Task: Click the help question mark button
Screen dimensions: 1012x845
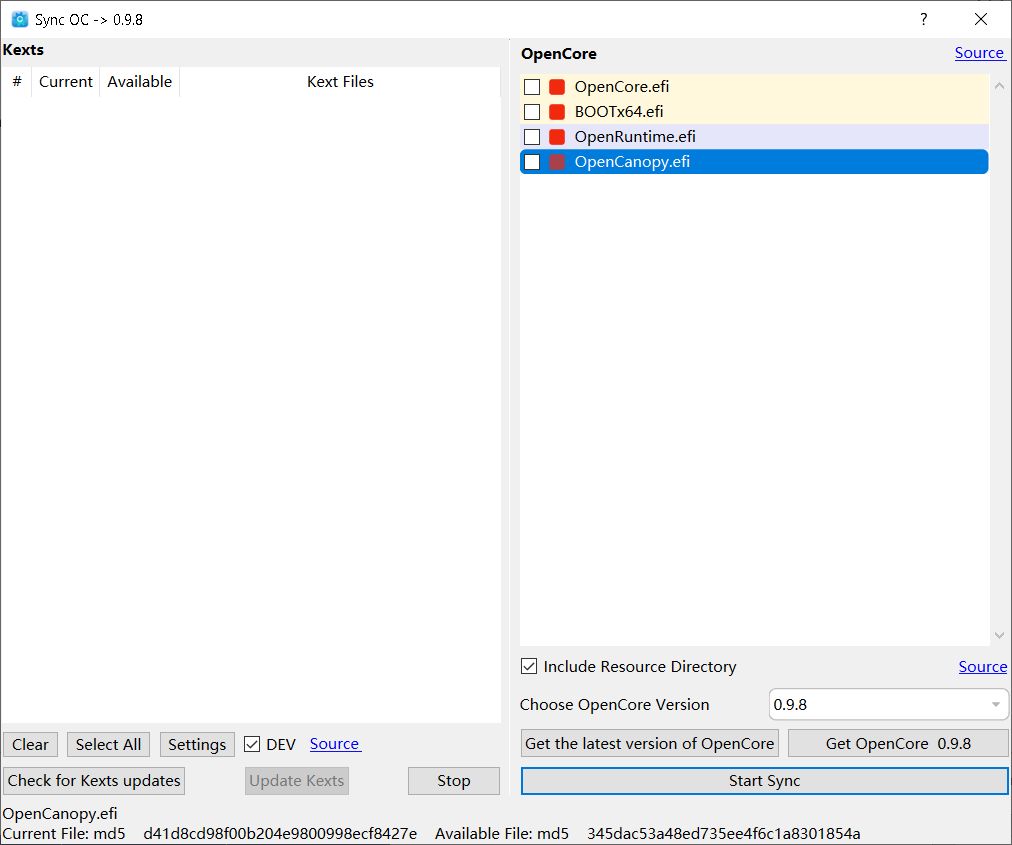Action: coord(924,19)
